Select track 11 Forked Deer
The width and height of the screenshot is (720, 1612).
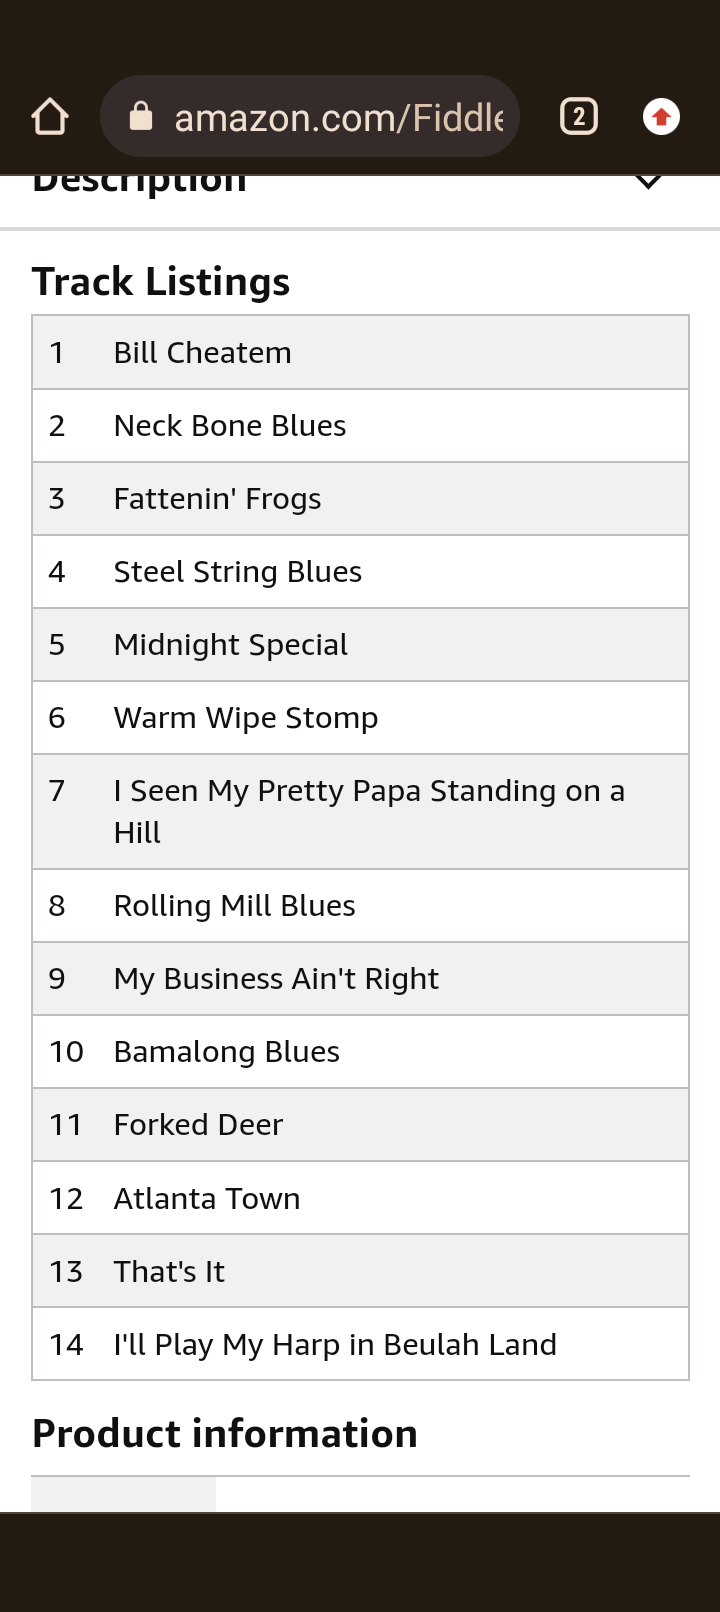[360, 1124]
